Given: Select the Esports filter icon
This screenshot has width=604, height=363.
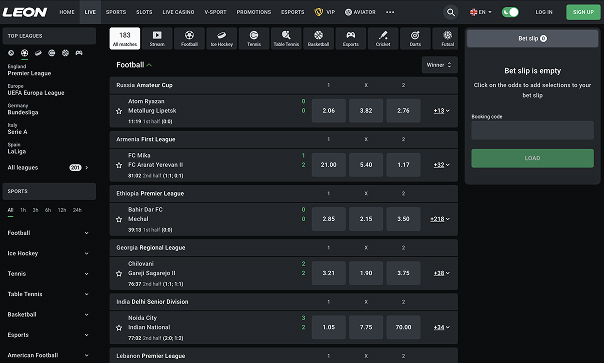Looking at the screenshot, I should (351, 39).
